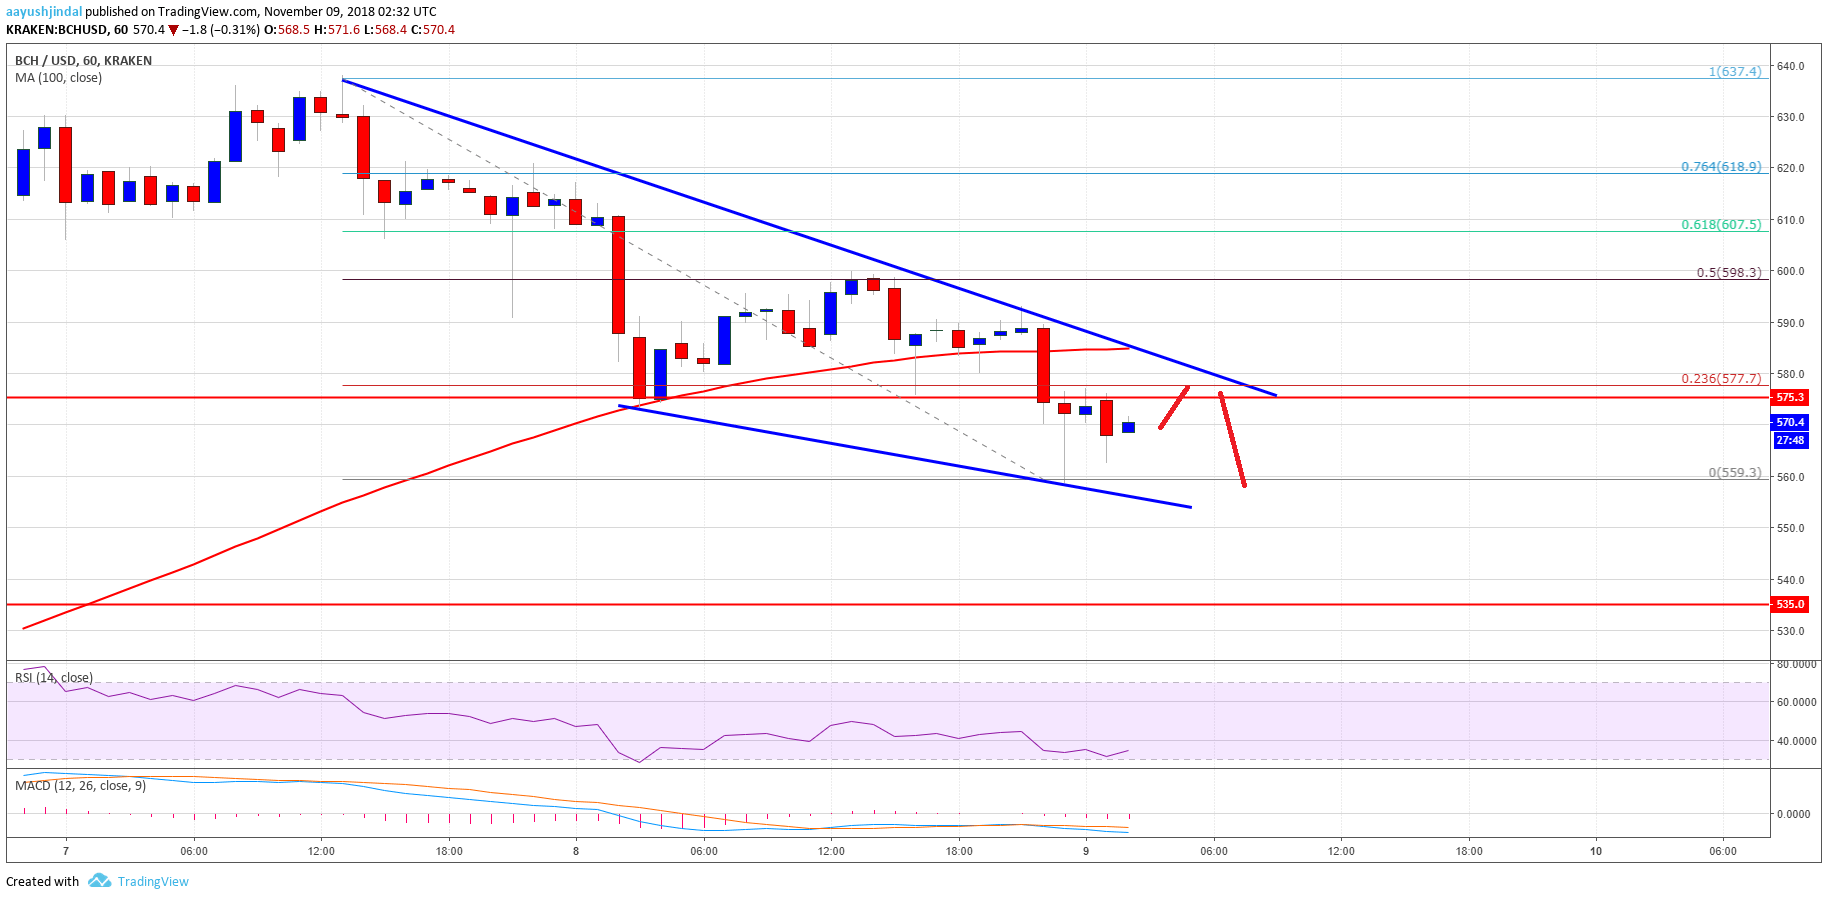The width and height of the screenshot is (1828, 899).
Task: Click the 640.0 price axis tick
Action: (1790, 66)
